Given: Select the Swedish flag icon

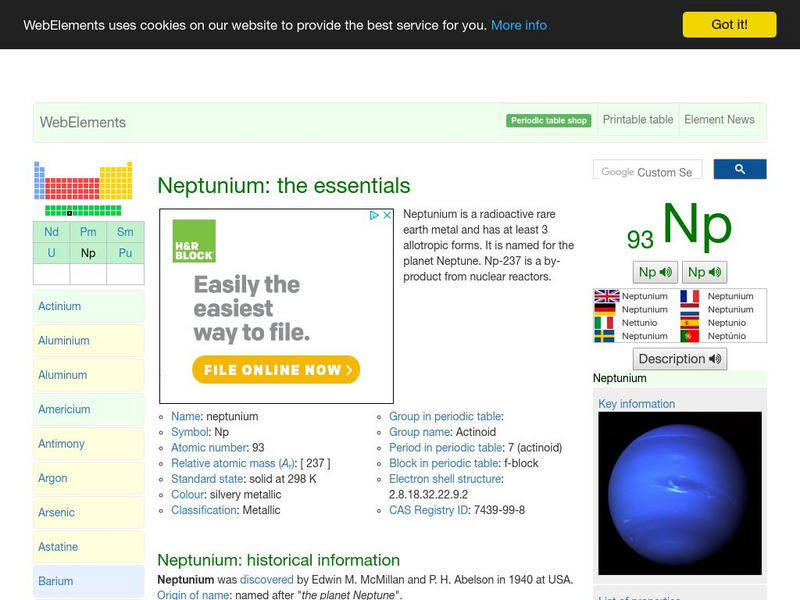Looking at the screenshot, I should pos(604,335).
